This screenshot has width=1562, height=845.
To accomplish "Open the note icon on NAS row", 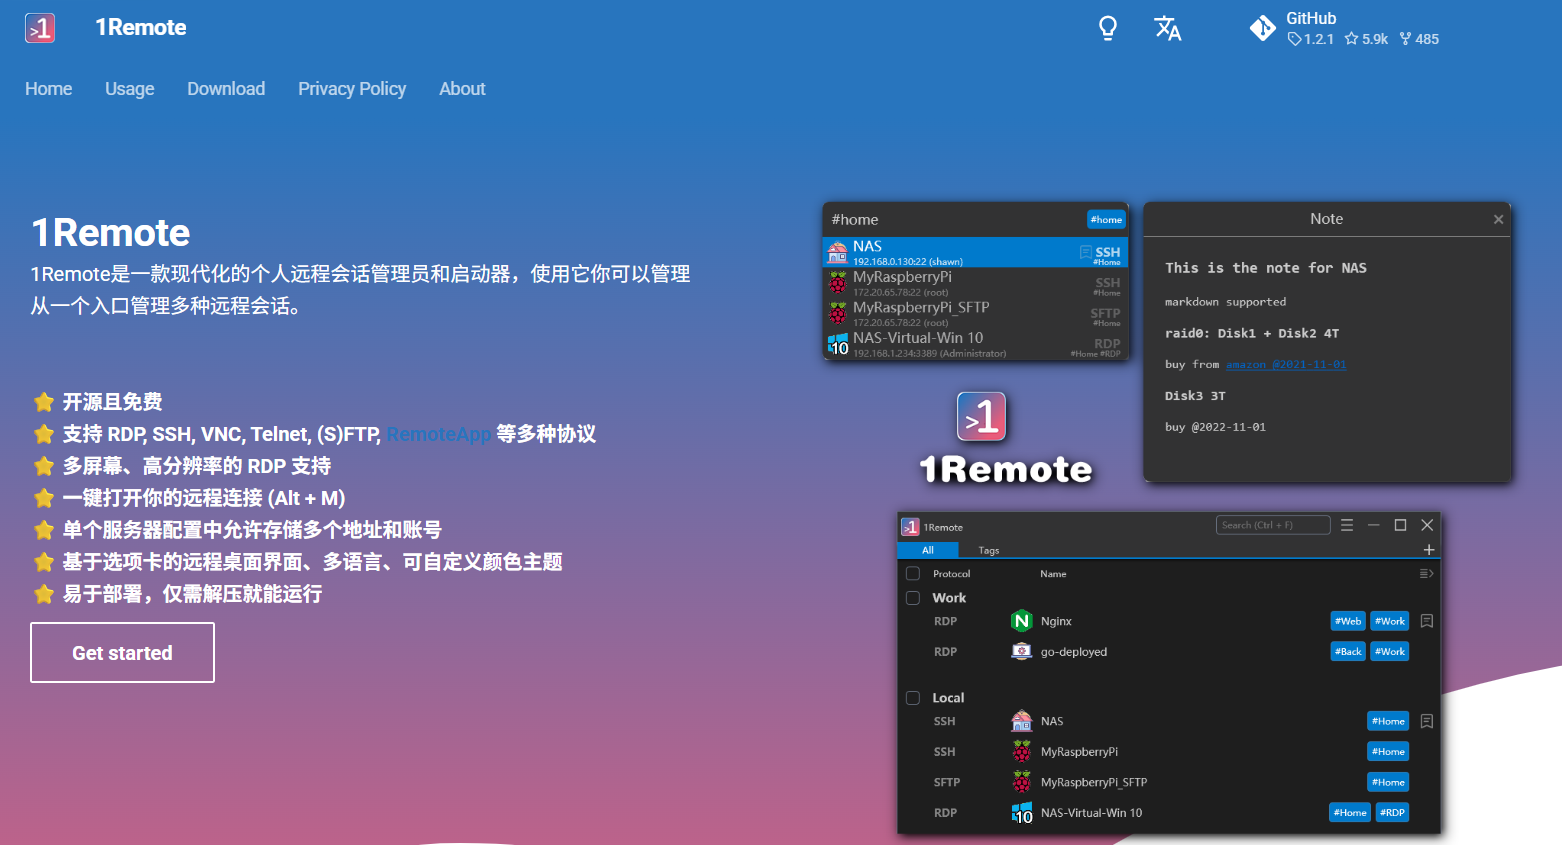I will pos(1427,721).
